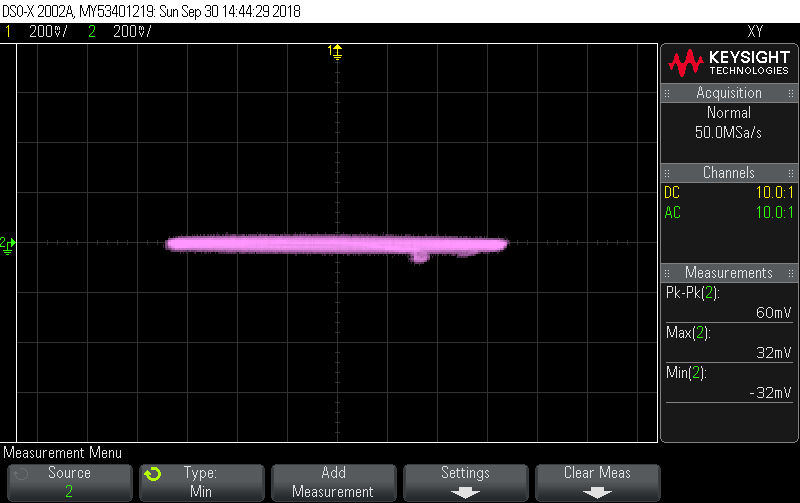Click the yellow DC coupling label
The image size is (800, 503).
(672, 192)
